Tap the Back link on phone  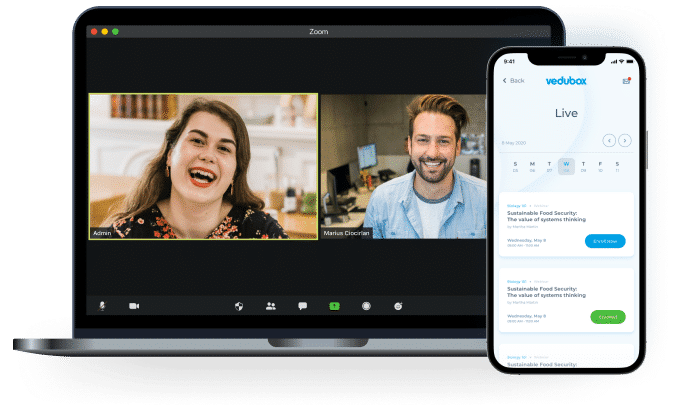click(513, 80)
